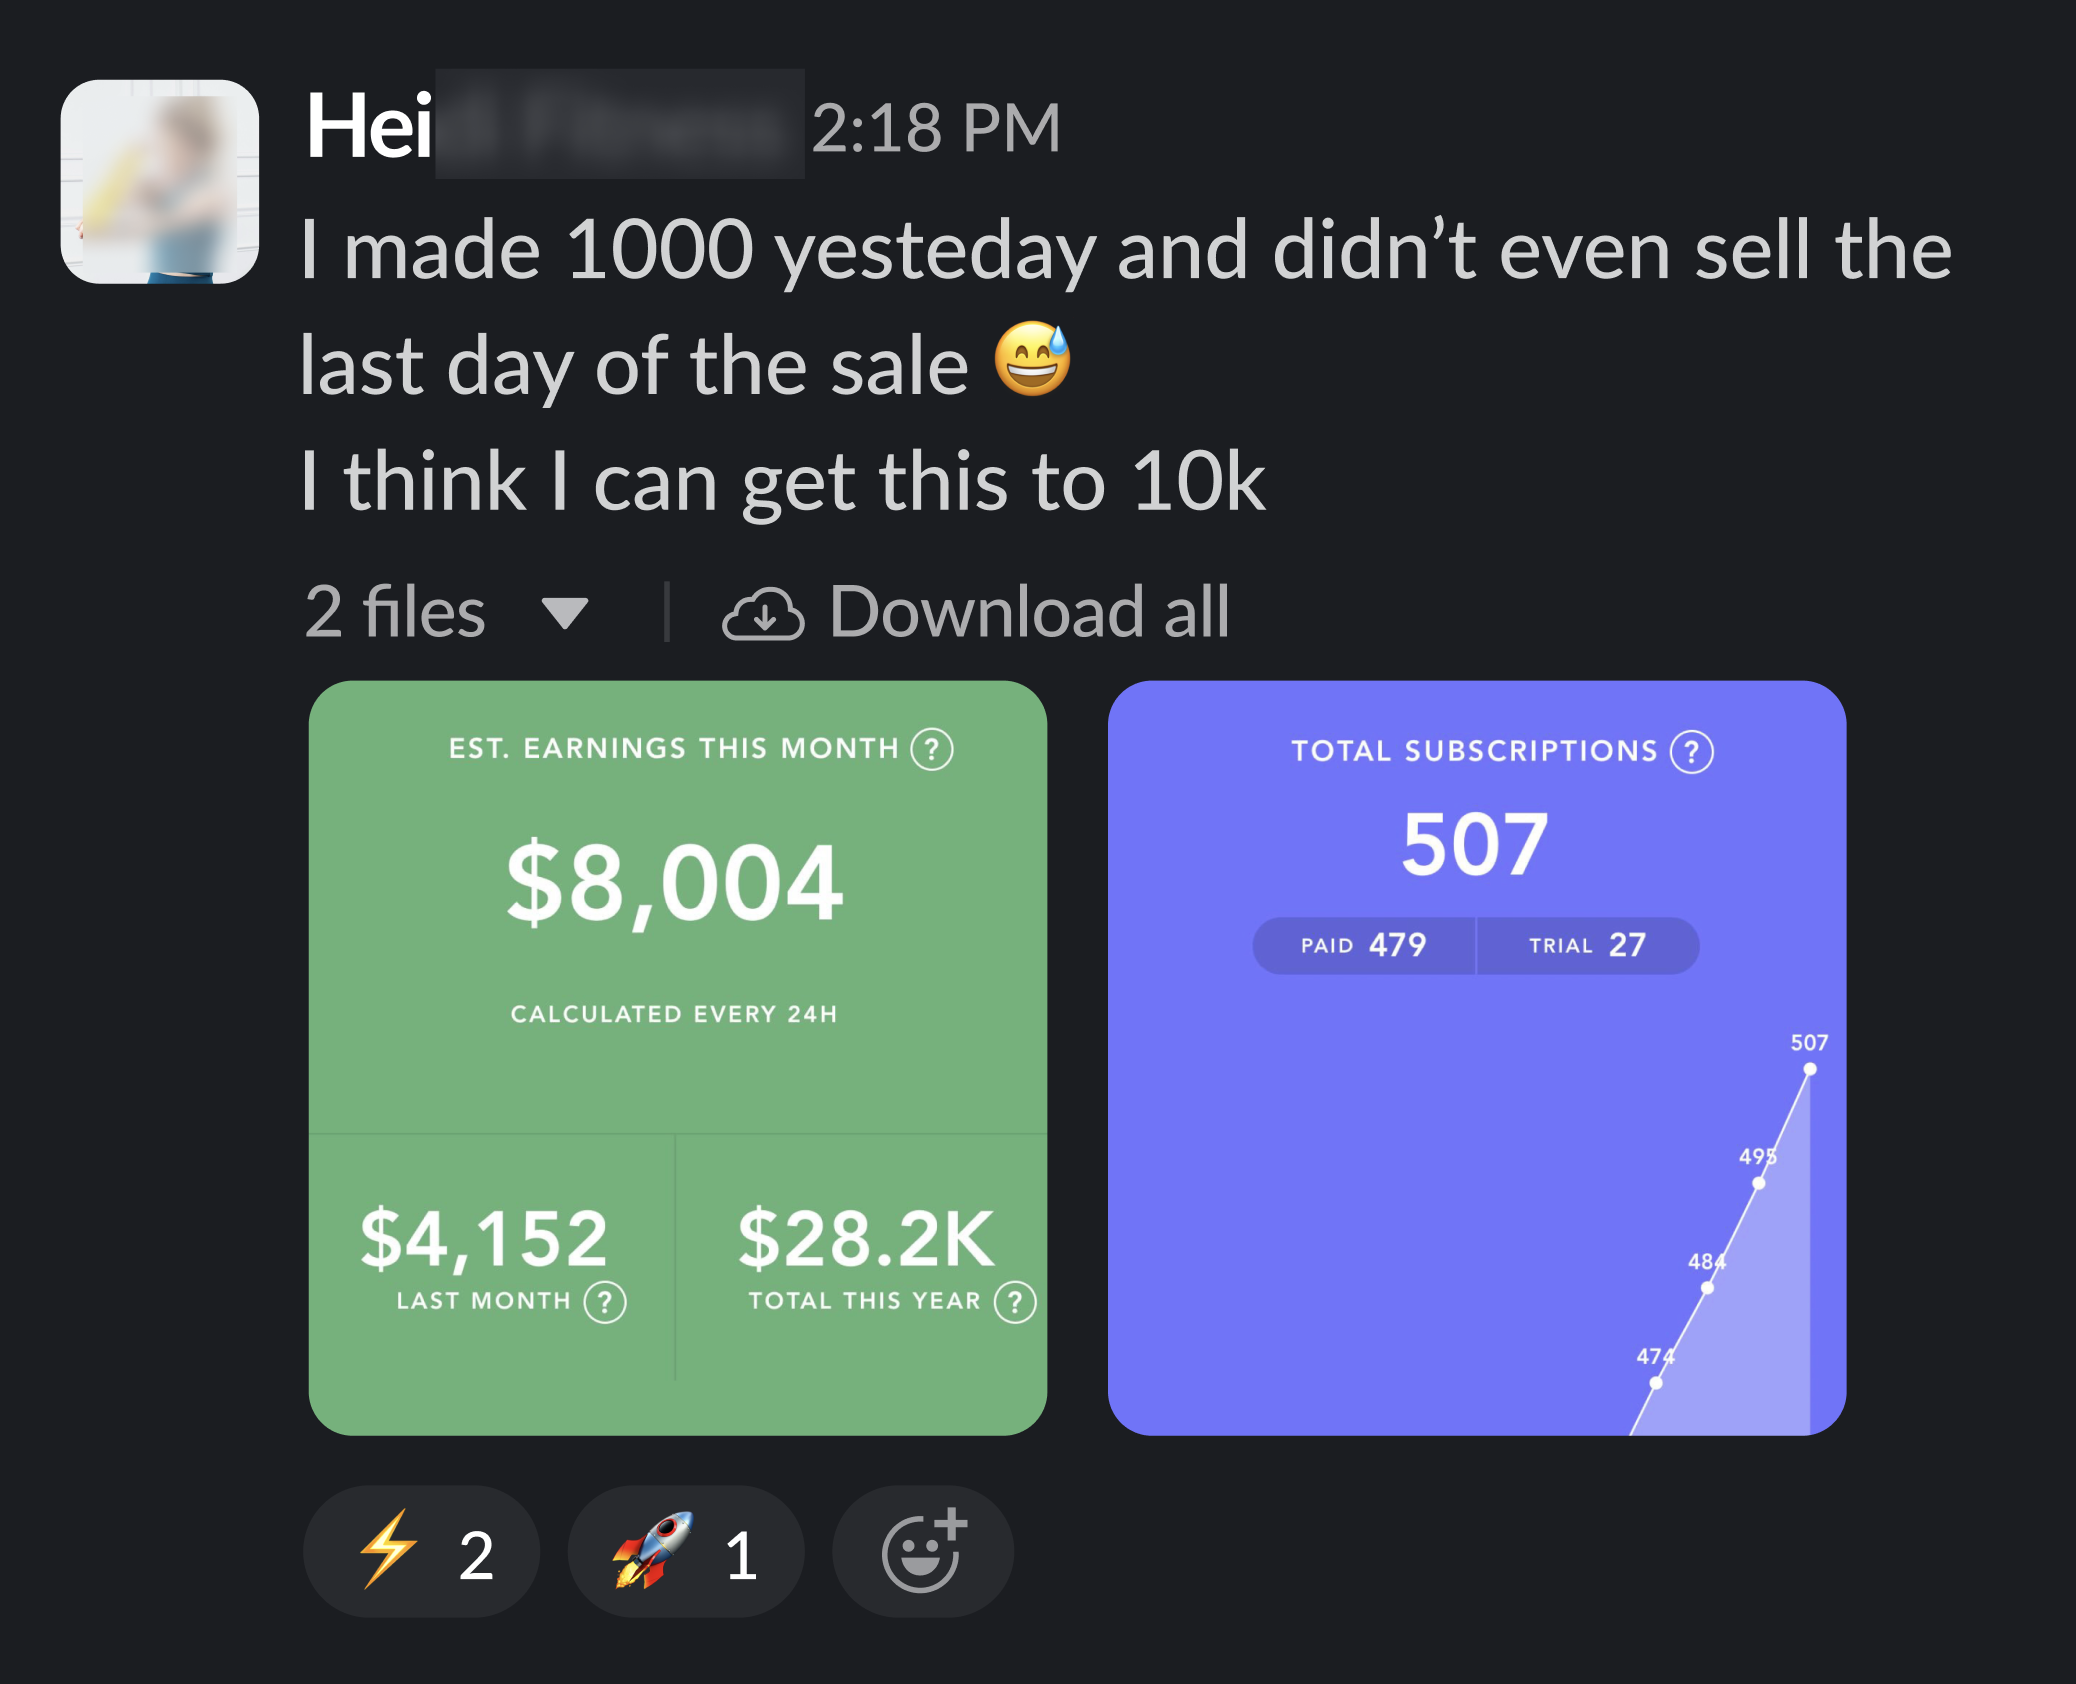
Task: Click the help icon beside Est. Earnings This Month
Action: click(931, 749)
